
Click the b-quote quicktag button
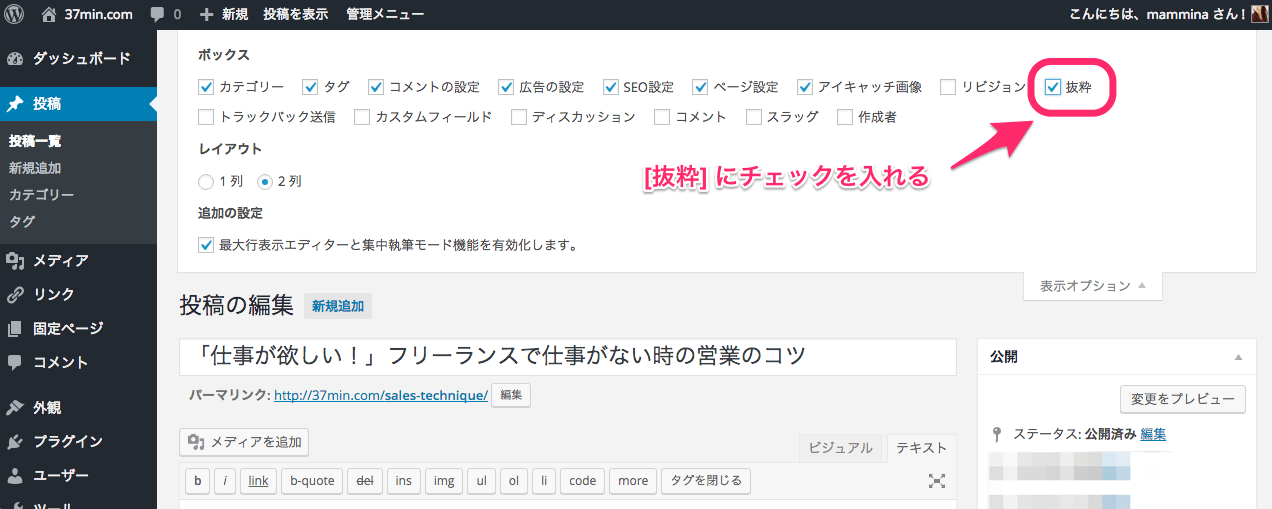(x=312, y=481)
